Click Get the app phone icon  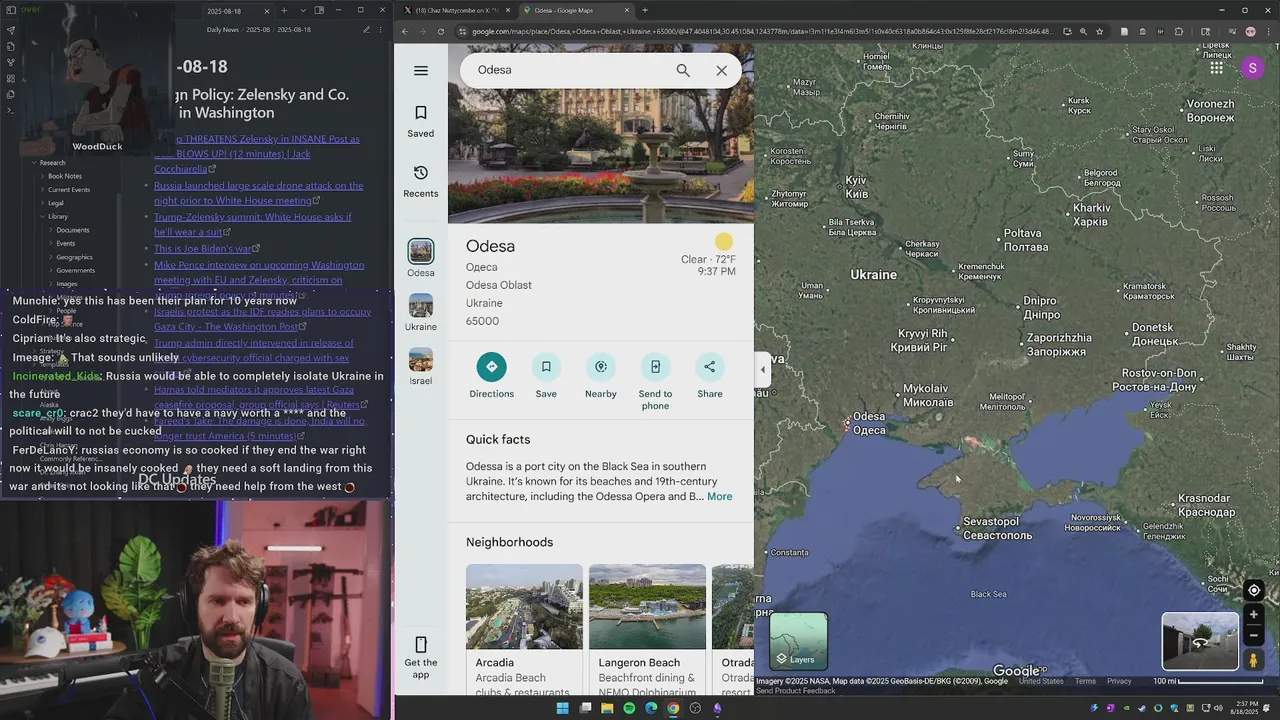(421, 645)
